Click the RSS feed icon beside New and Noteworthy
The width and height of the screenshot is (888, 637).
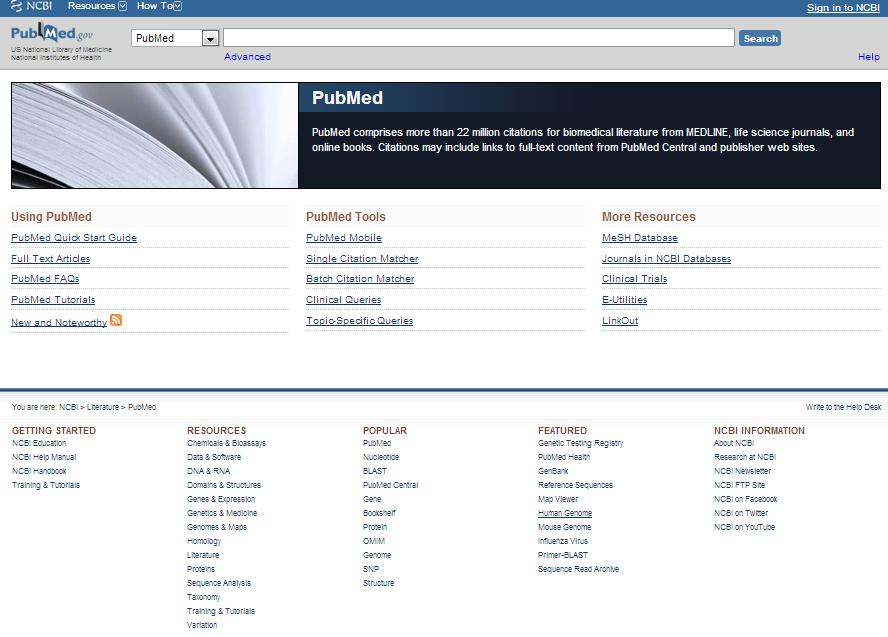[x=116, y=320]
